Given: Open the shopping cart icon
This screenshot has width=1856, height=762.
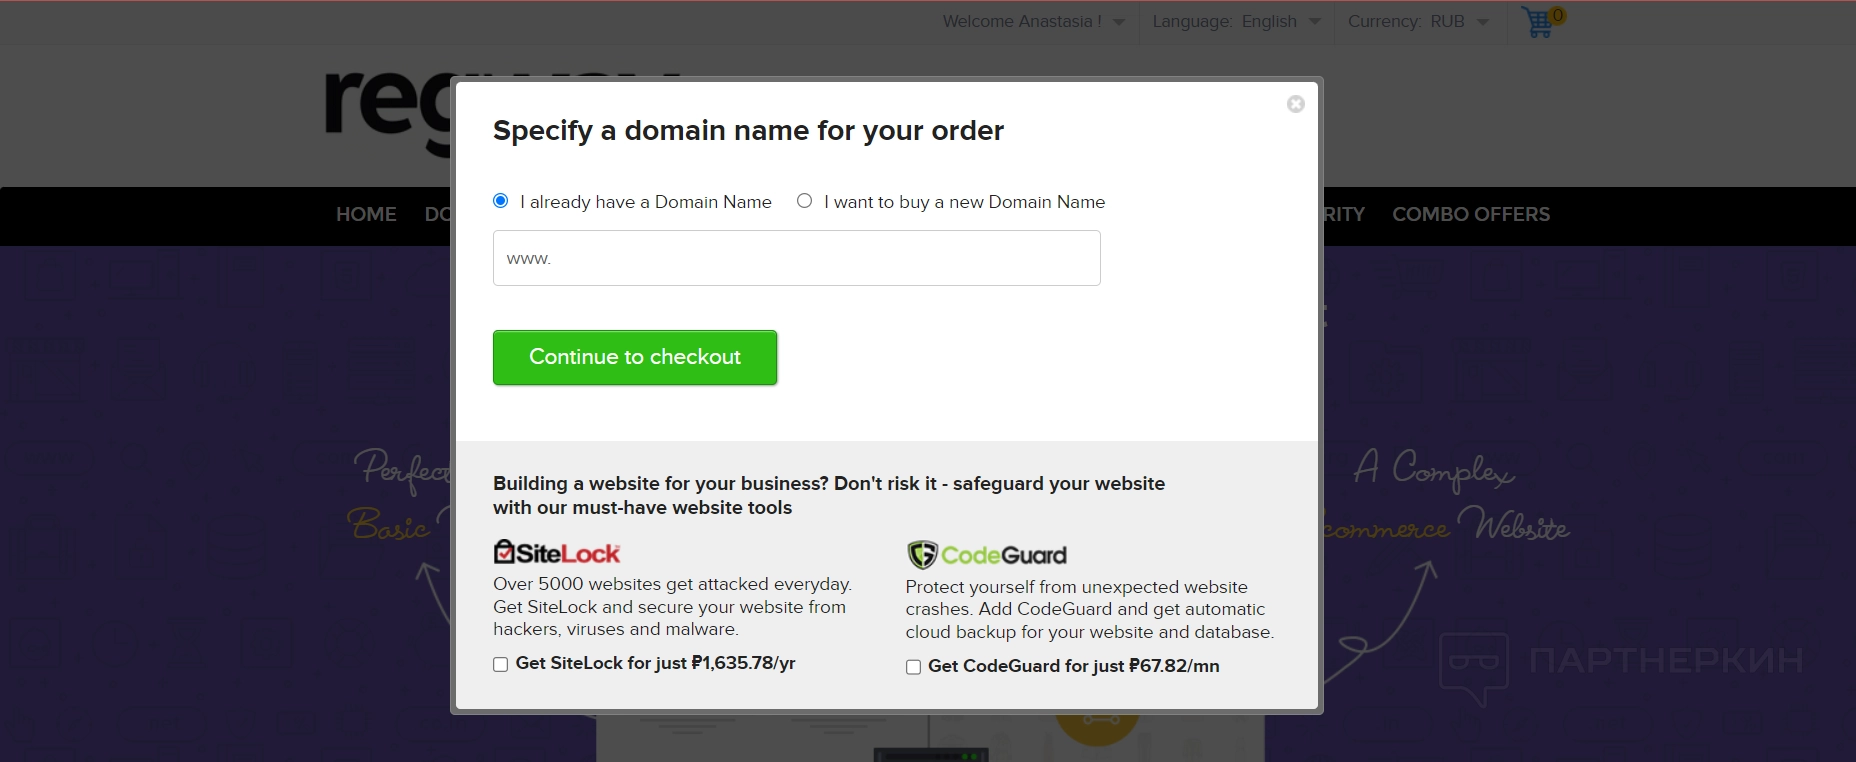Looking at the screenshot, I should pos(1538,22).
